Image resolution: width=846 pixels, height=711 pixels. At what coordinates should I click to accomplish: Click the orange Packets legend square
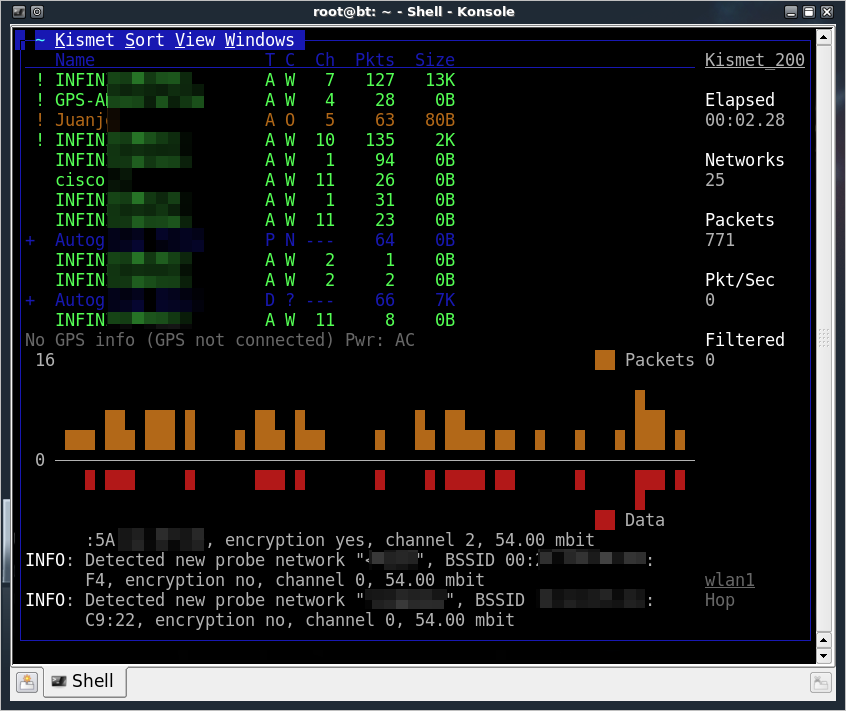click(605, 360)
